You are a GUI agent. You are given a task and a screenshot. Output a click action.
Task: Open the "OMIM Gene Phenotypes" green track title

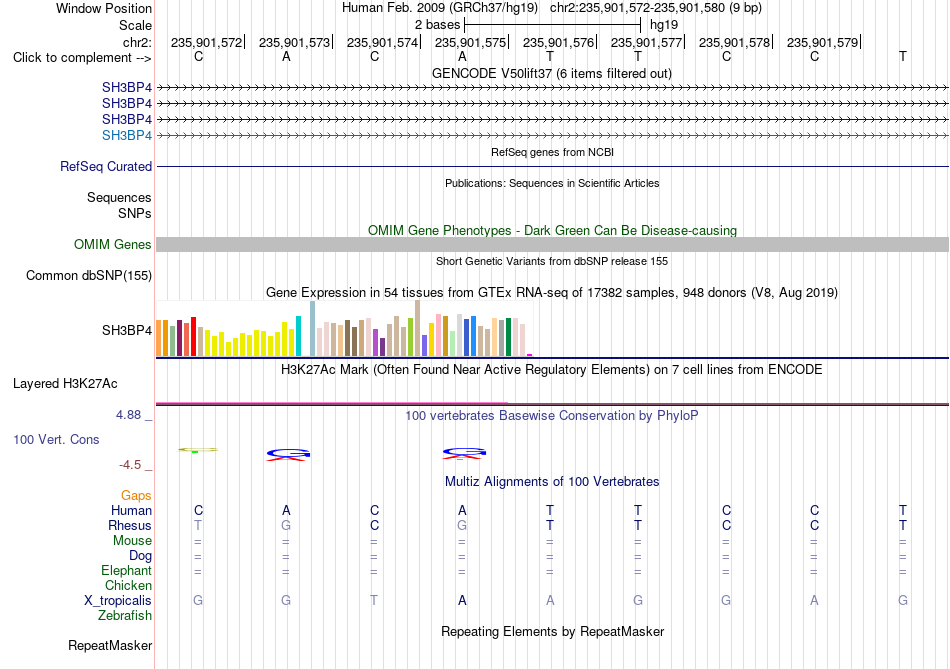click(552, 230)
